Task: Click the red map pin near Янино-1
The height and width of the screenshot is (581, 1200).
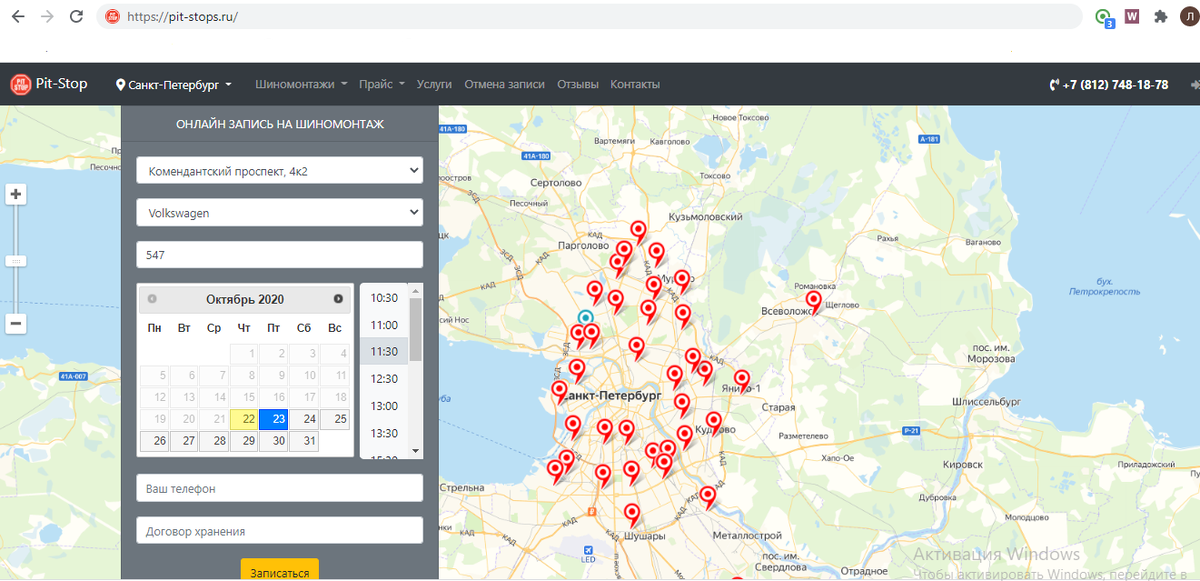Action: click(742, 380)
